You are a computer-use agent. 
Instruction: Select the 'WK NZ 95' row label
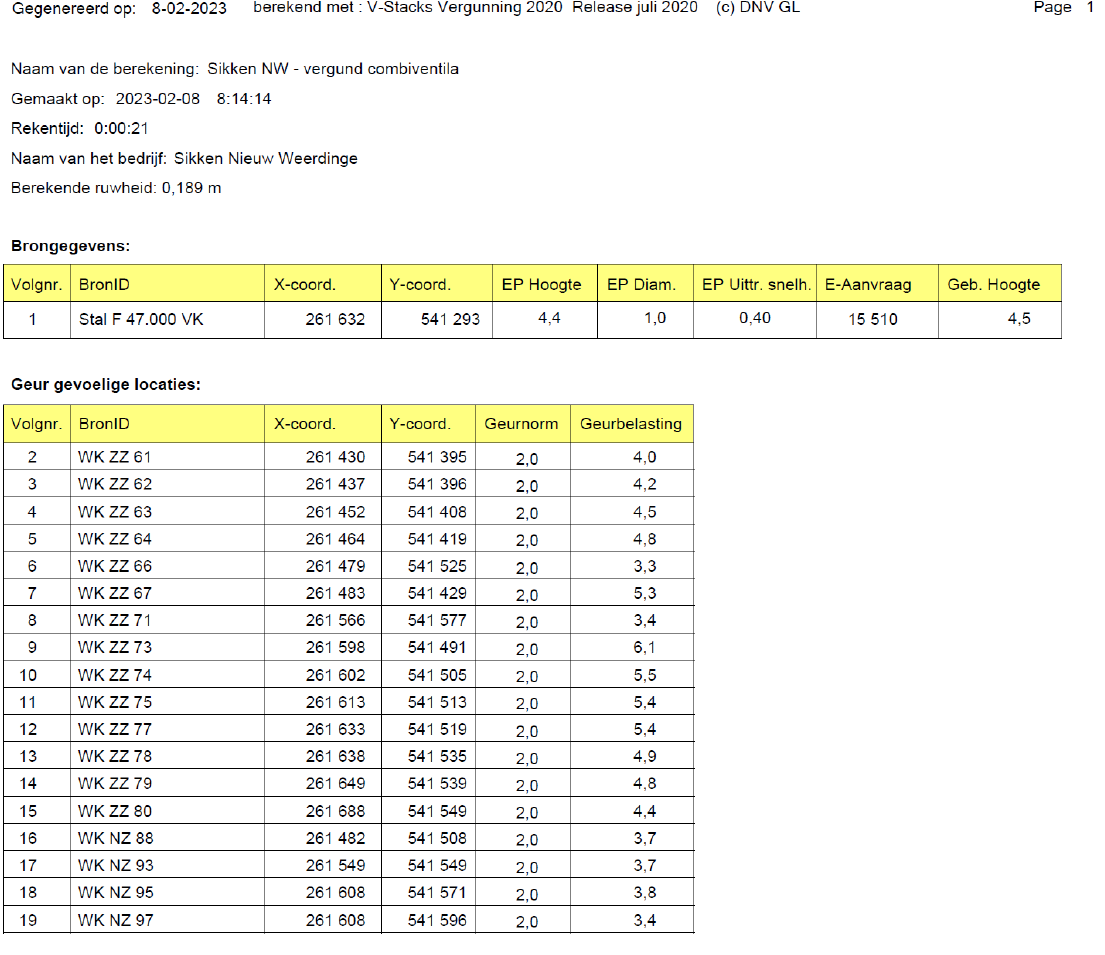(x=116, y=892)
